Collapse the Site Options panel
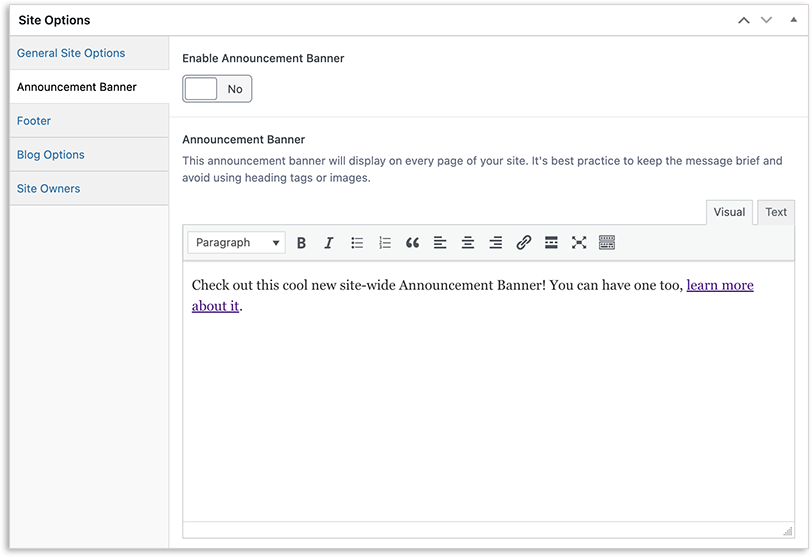The height and width of the screenshot is (557, 812). pos(793,20)
